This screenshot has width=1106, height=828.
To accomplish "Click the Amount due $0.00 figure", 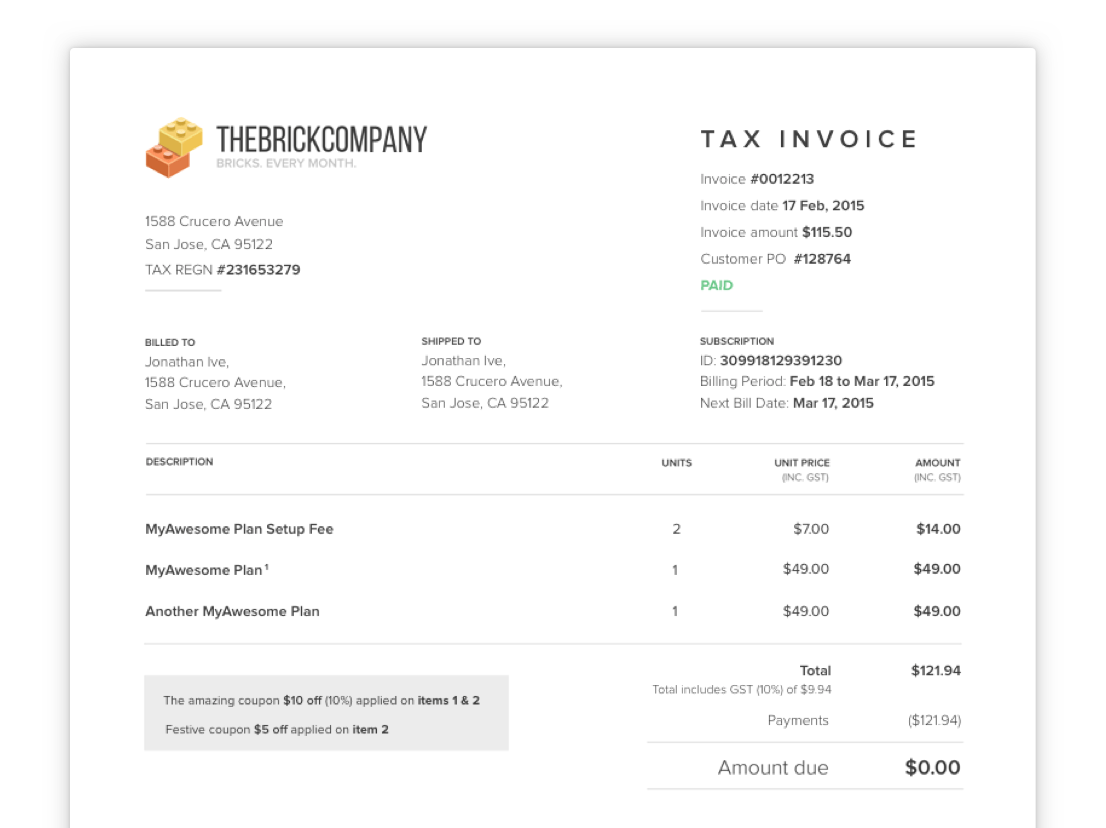I will 932,768.
